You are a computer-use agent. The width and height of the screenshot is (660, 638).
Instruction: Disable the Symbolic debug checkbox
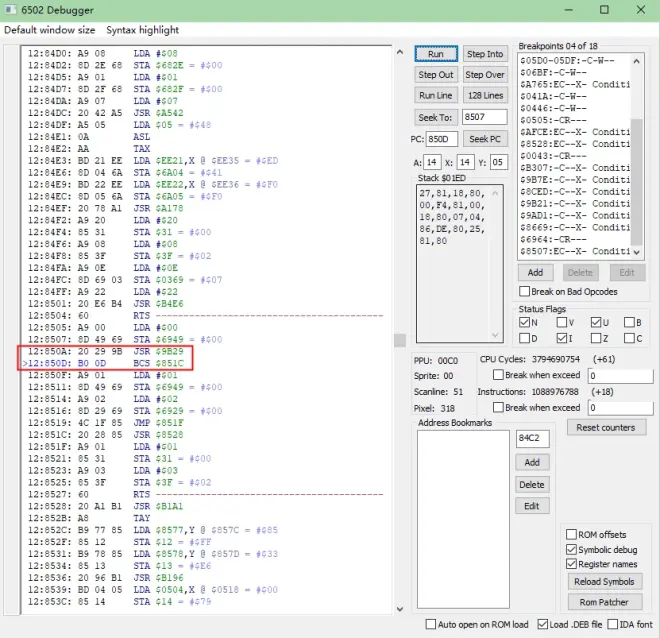coord(571,549)
